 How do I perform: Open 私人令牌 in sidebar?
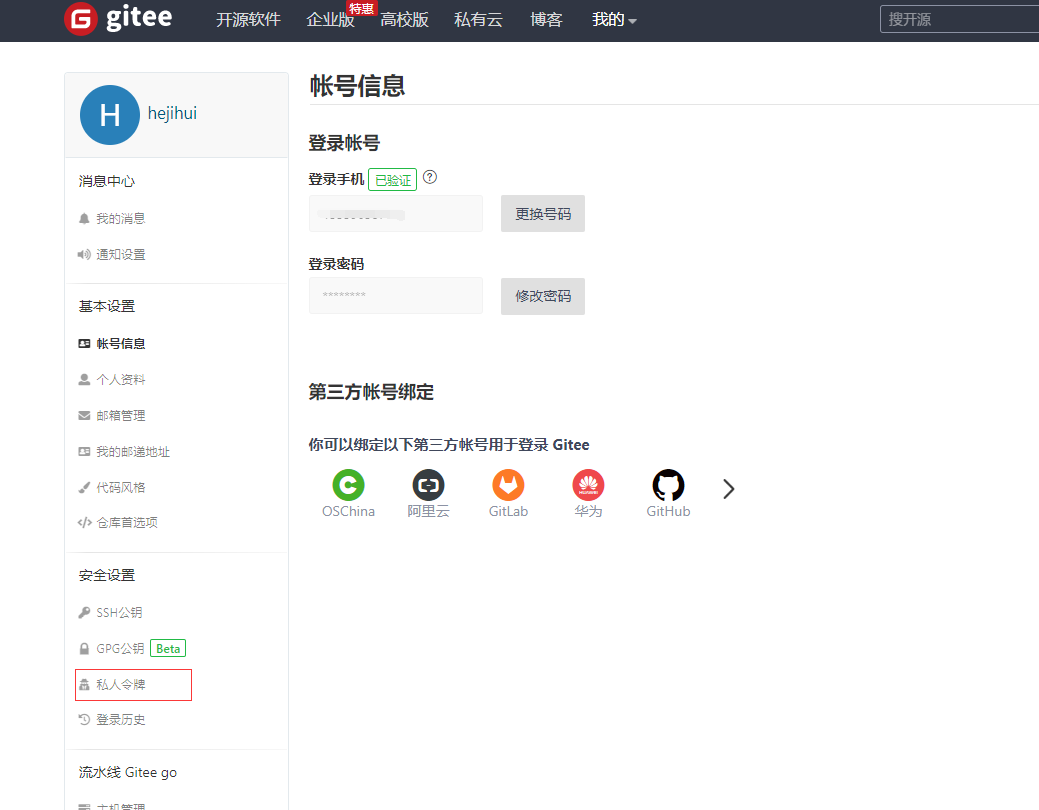pos(121,685)
